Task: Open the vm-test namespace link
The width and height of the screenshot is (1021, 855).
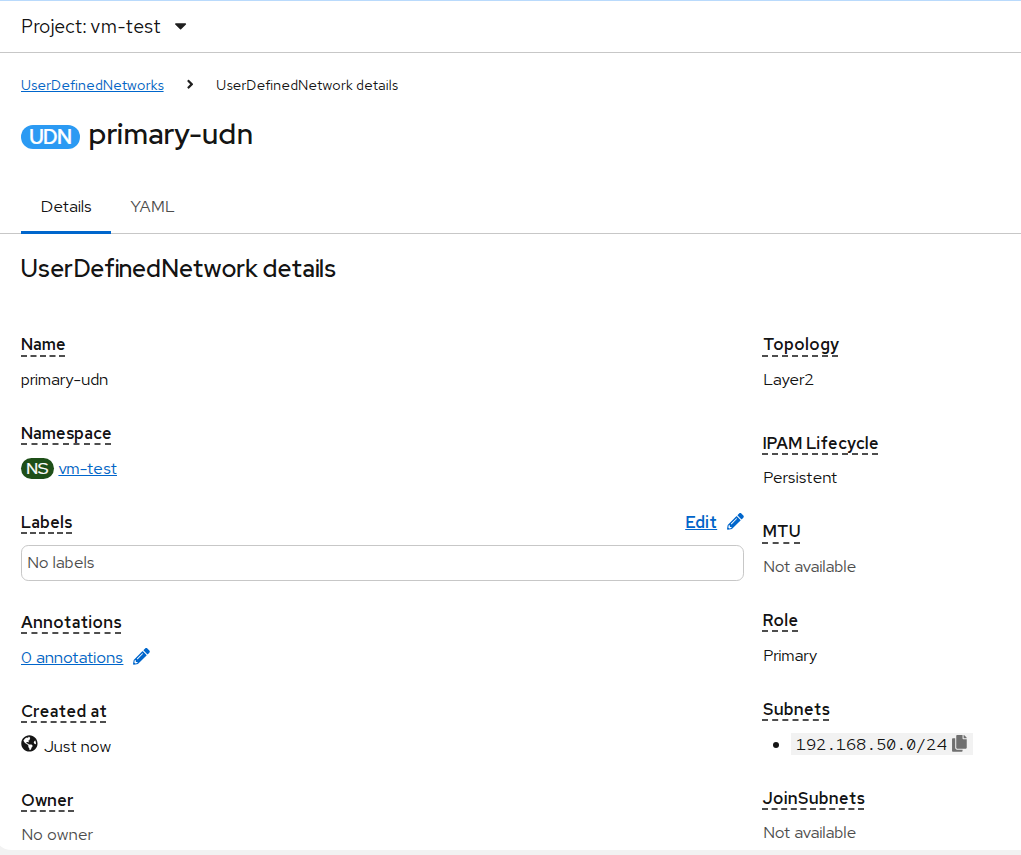Action: [88, 468]
